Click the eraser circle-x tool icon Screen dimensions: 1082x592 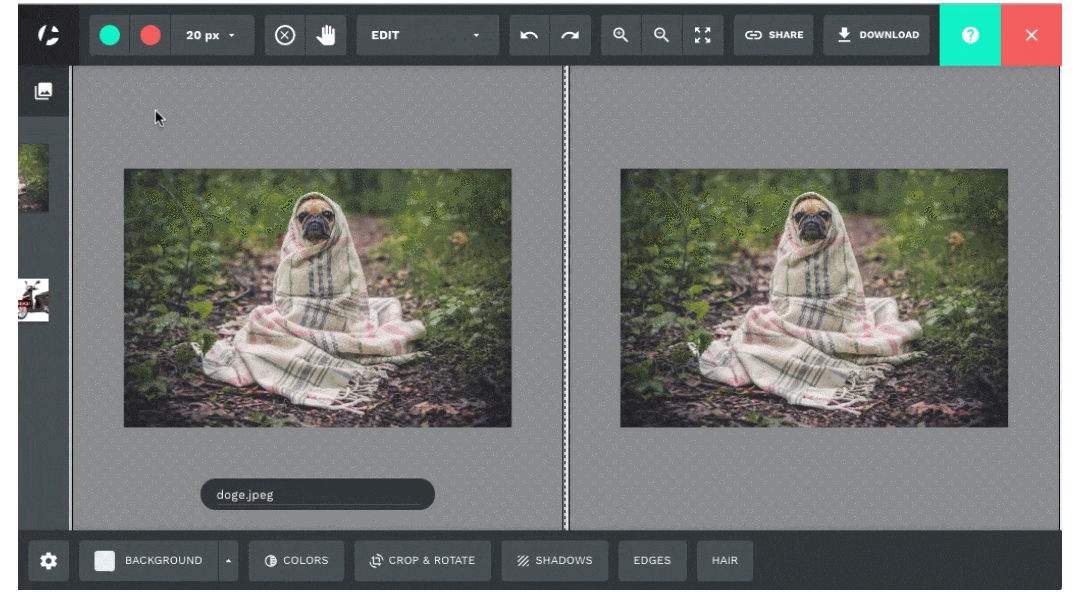(x=285, y=35)
